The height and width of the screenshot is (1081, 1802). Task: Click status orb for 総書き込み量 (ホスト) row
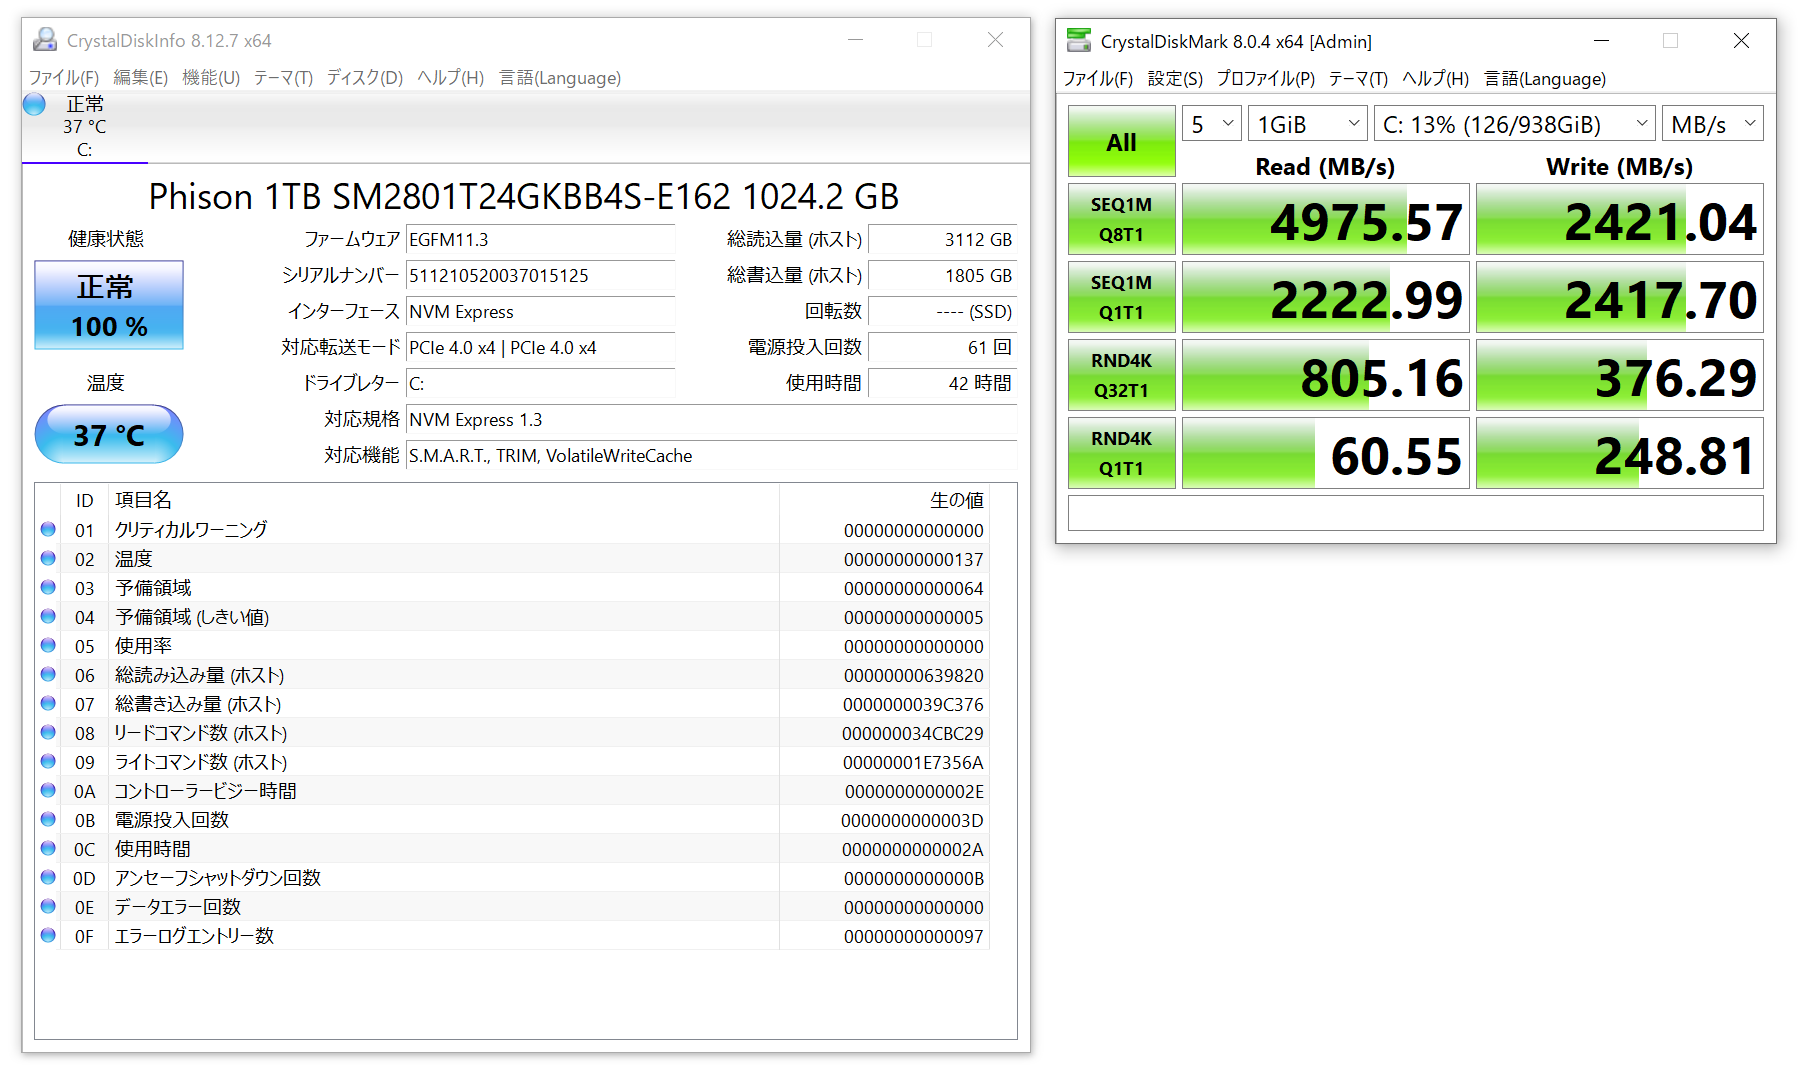pos(48,703)
